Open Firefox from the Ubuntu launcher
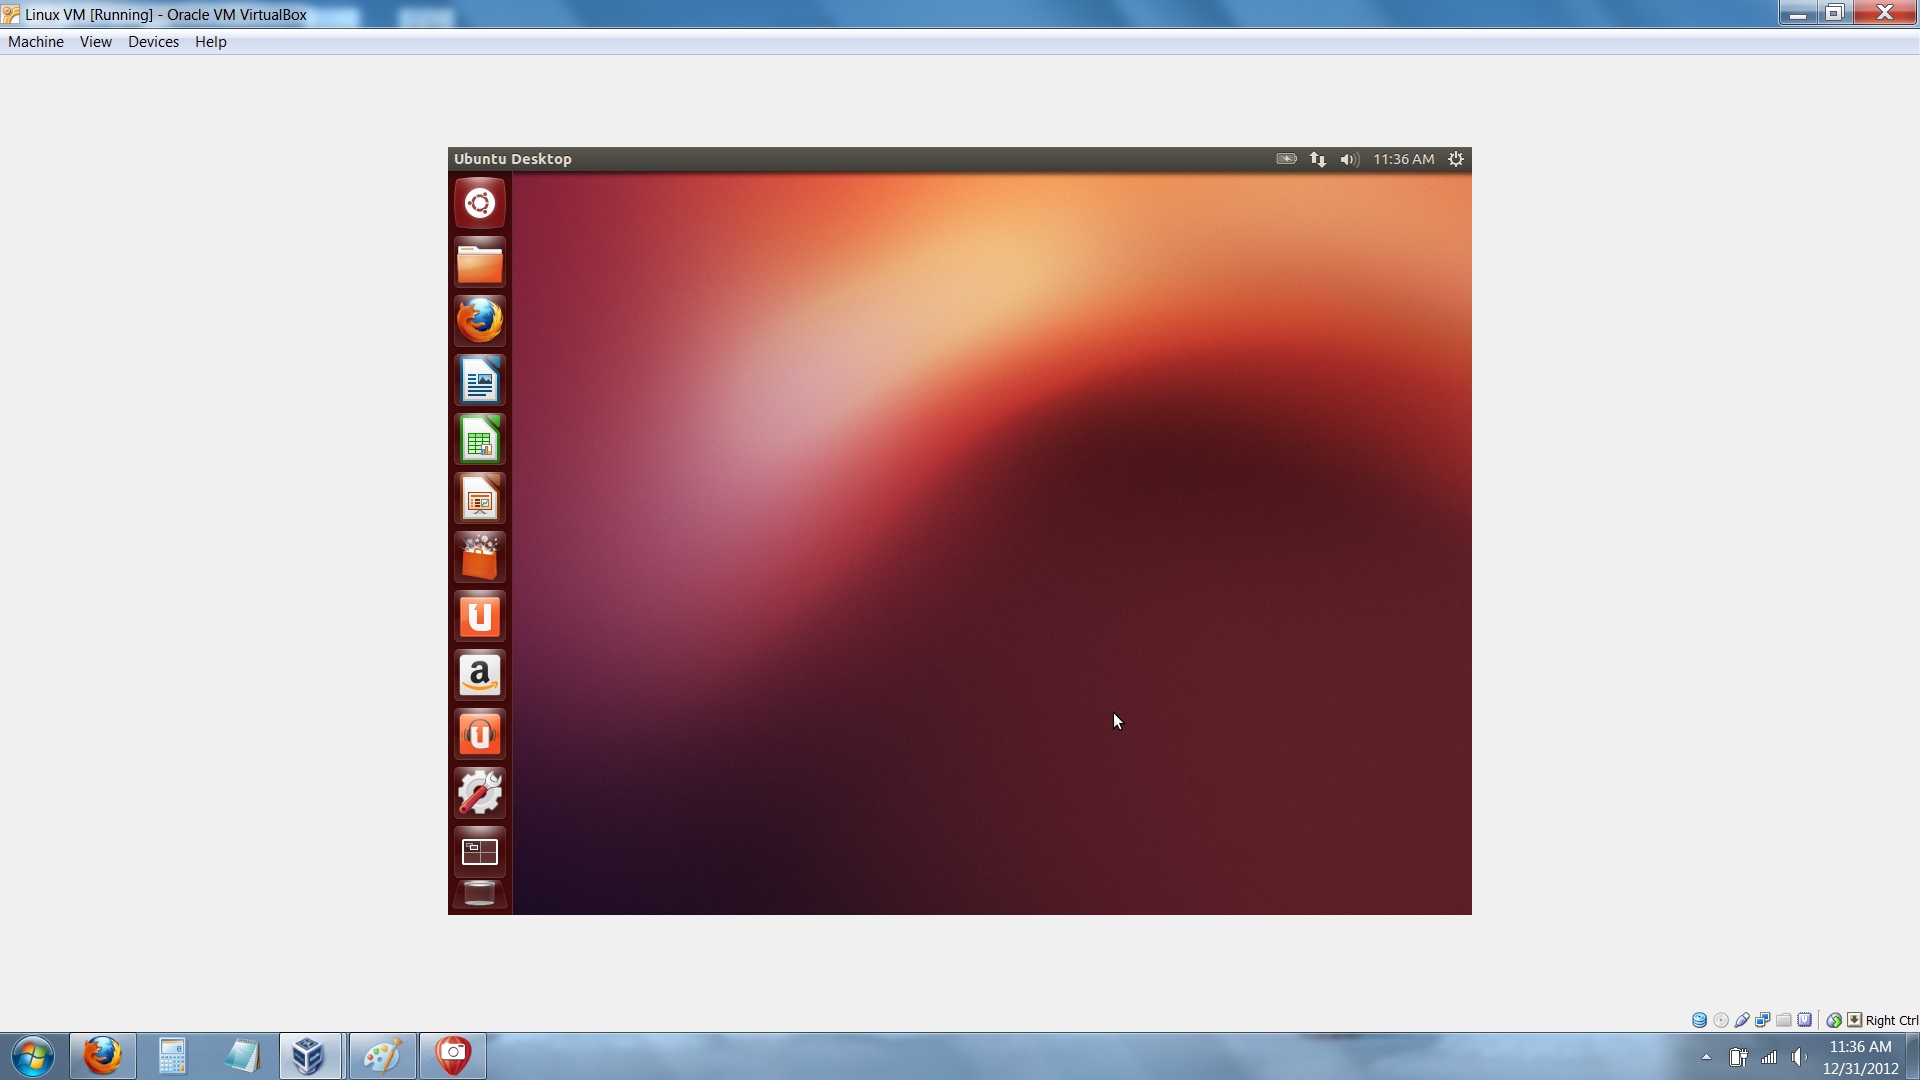The image size is (1920, 1080). click(480, 320)
